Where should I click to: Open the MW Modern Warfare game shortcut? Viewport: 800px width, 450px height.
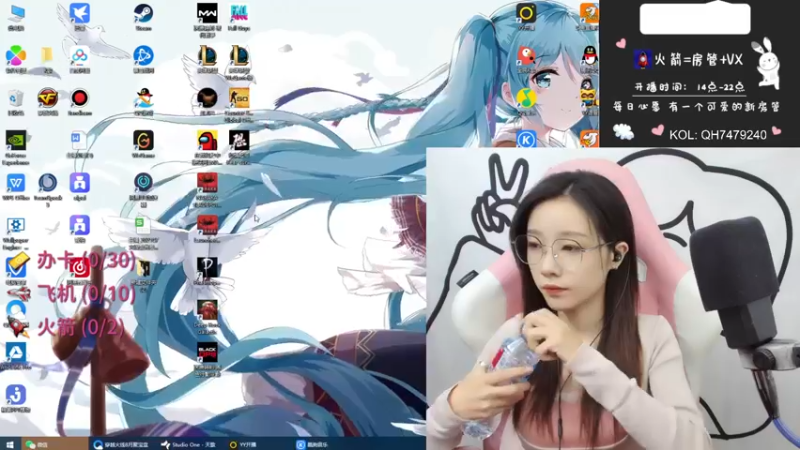coord(207,14)
